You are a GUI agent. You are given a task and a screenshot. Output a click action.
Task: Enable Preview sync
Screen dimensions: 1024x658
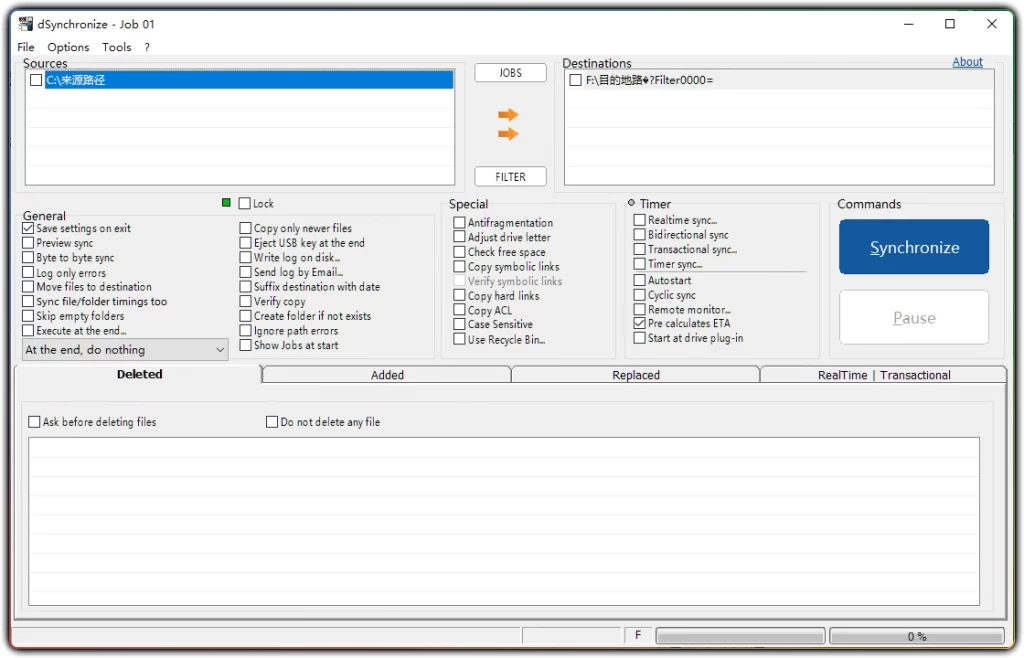[27, 242]
